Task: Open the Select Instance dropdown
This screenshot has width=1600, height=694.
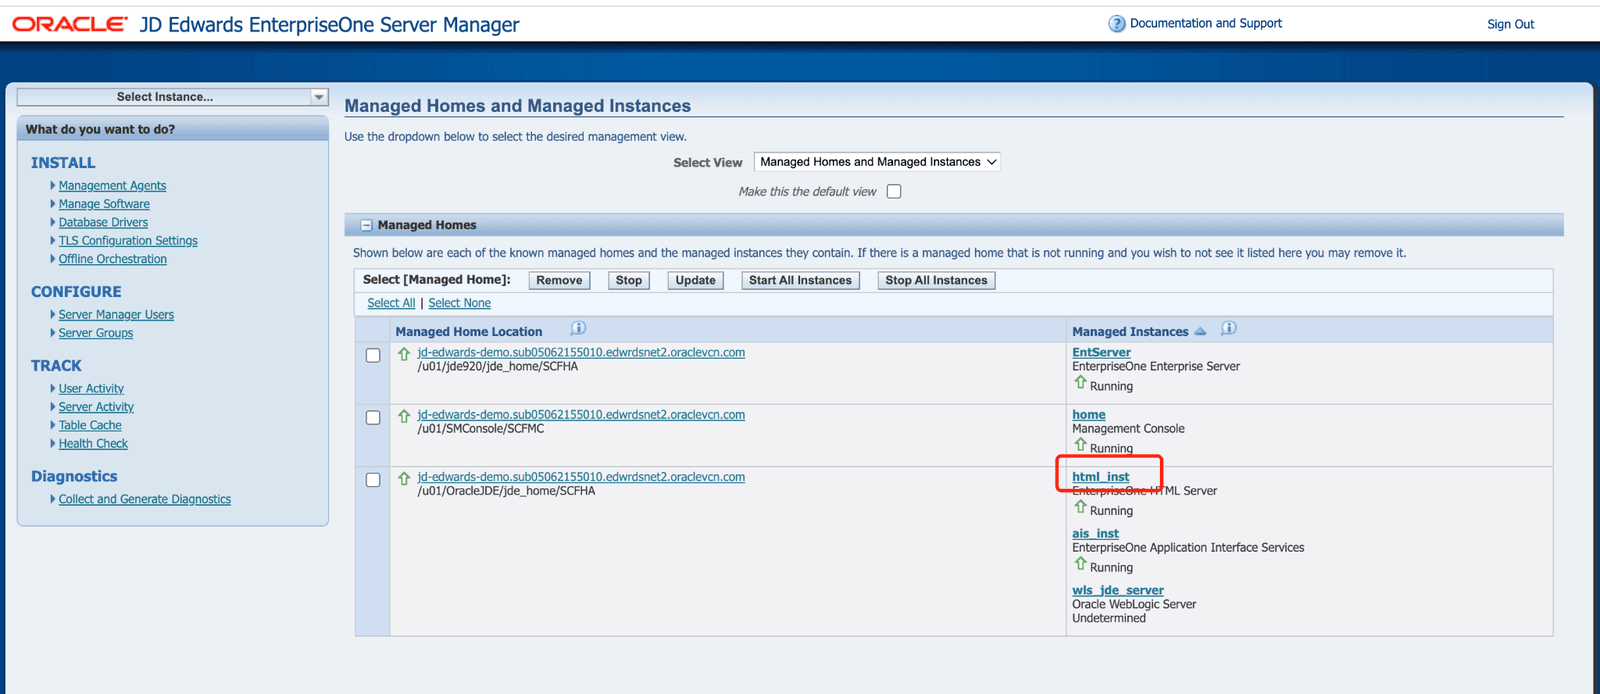Action: 172,97
